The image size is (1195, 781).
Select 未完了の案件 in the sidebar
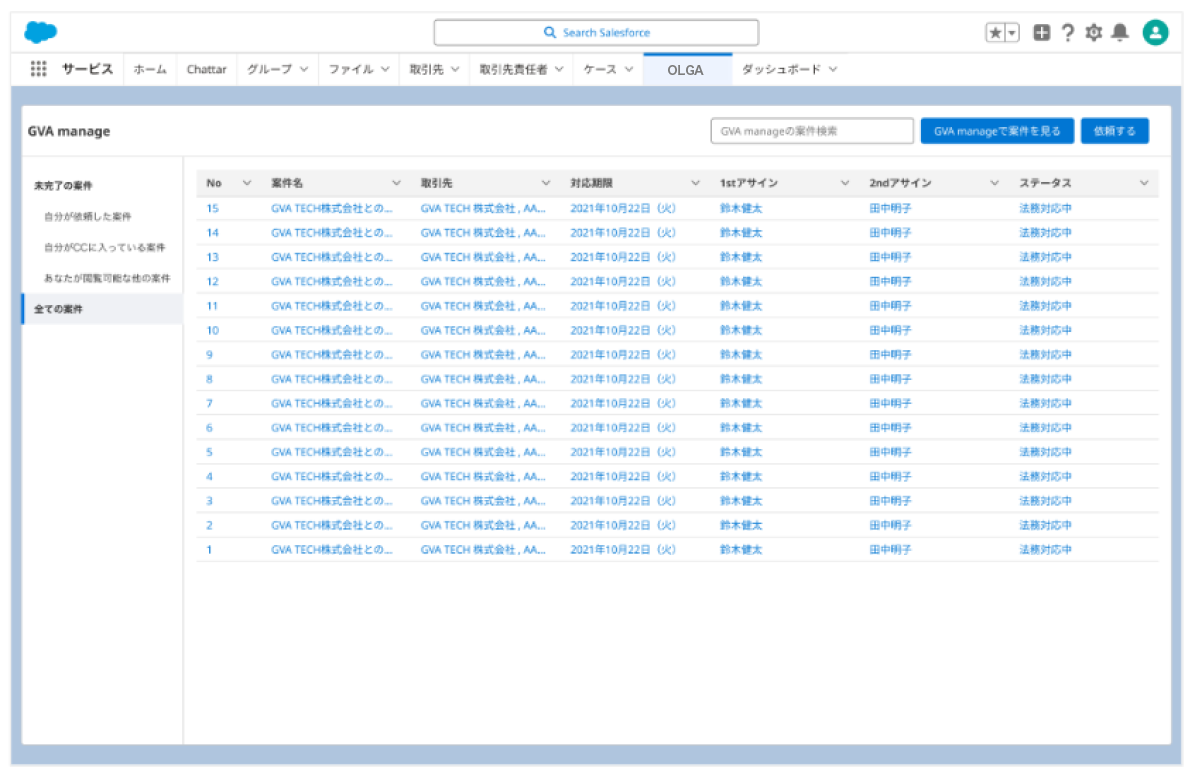pos(63,186)
